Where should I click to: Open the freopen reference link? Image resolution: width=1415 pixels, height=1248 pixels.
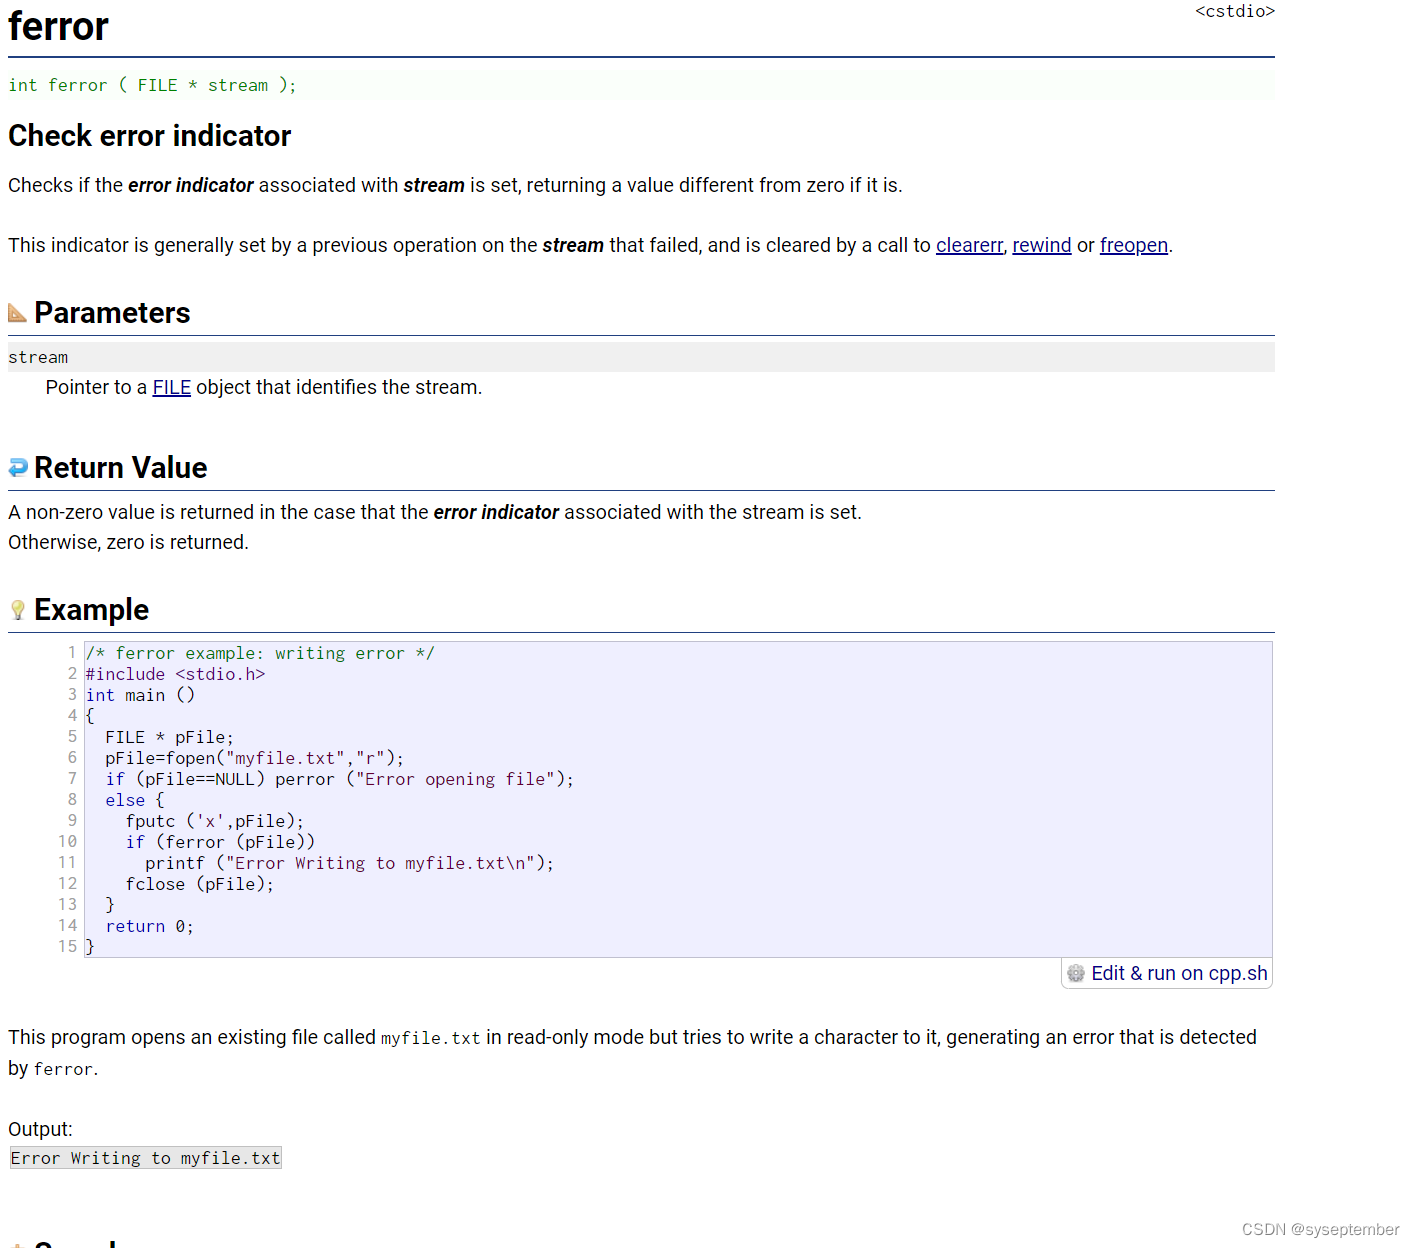1134,245
